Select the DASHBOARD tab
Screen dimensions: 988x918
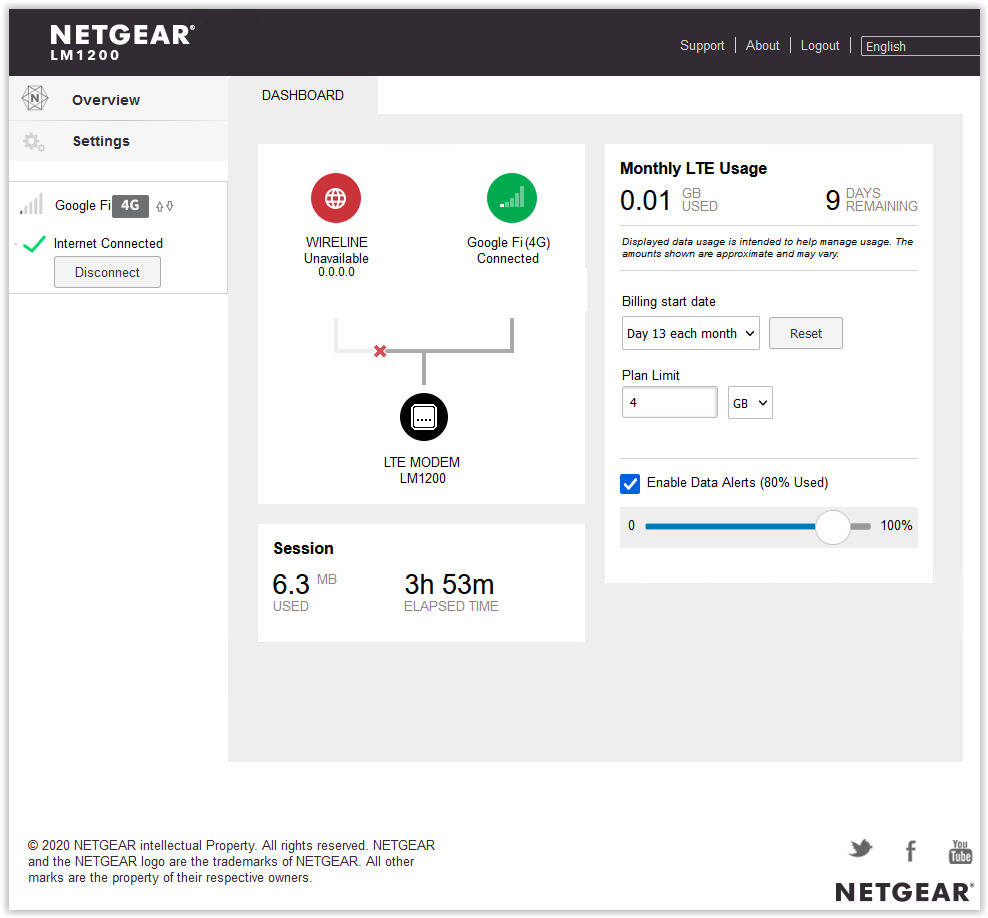tap(303, 96)
